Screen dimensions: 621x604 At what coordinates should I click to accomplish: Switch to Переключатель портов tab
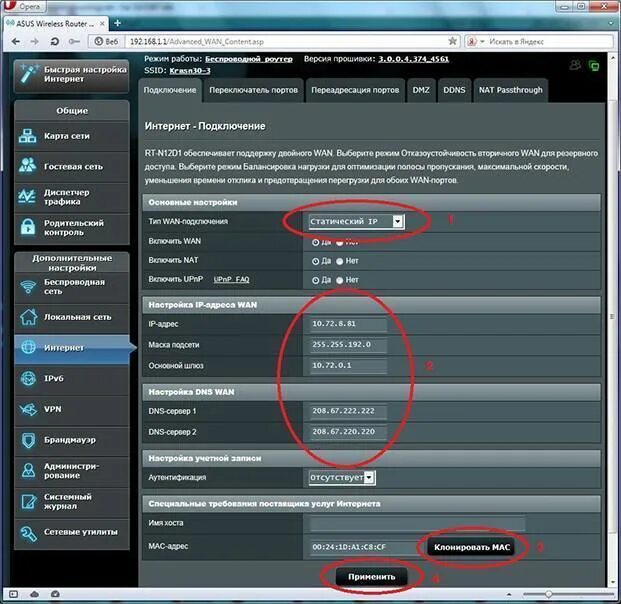[253, 90]
